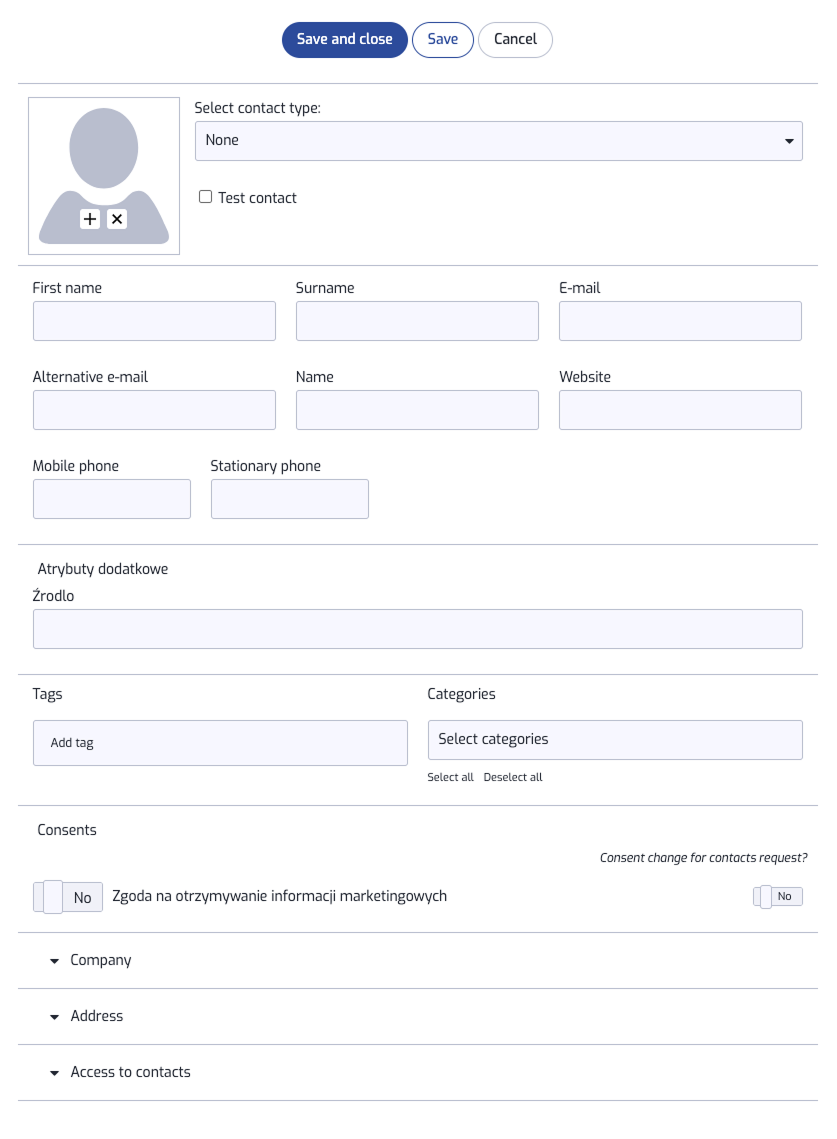This screenshot has width=837, height=1139.
Task: Focus the Surname input field
Action: click(417, 321)
